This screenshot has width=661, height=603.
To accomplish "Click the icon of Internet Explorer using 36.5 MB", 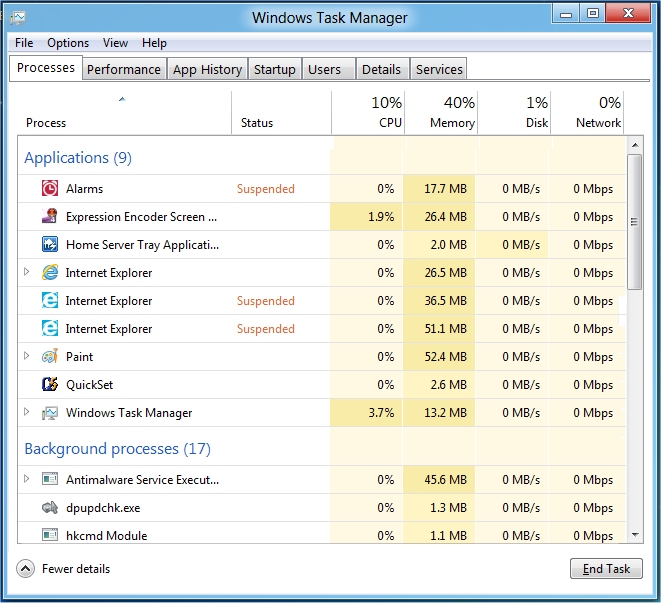I will (x=50, y=301).
